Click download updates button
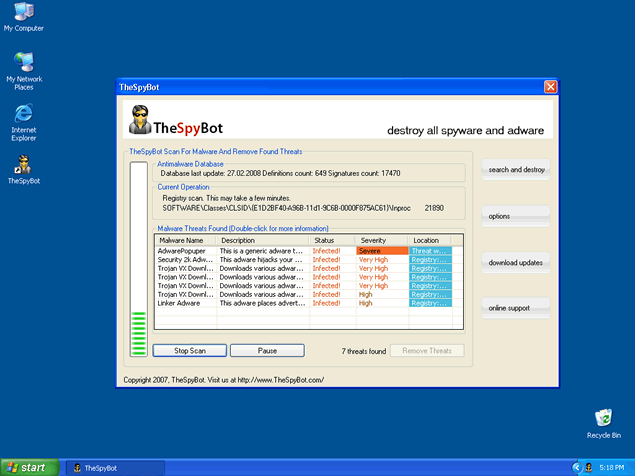The height and width of the screenshot is (476, 635). [x=516, y=262]
